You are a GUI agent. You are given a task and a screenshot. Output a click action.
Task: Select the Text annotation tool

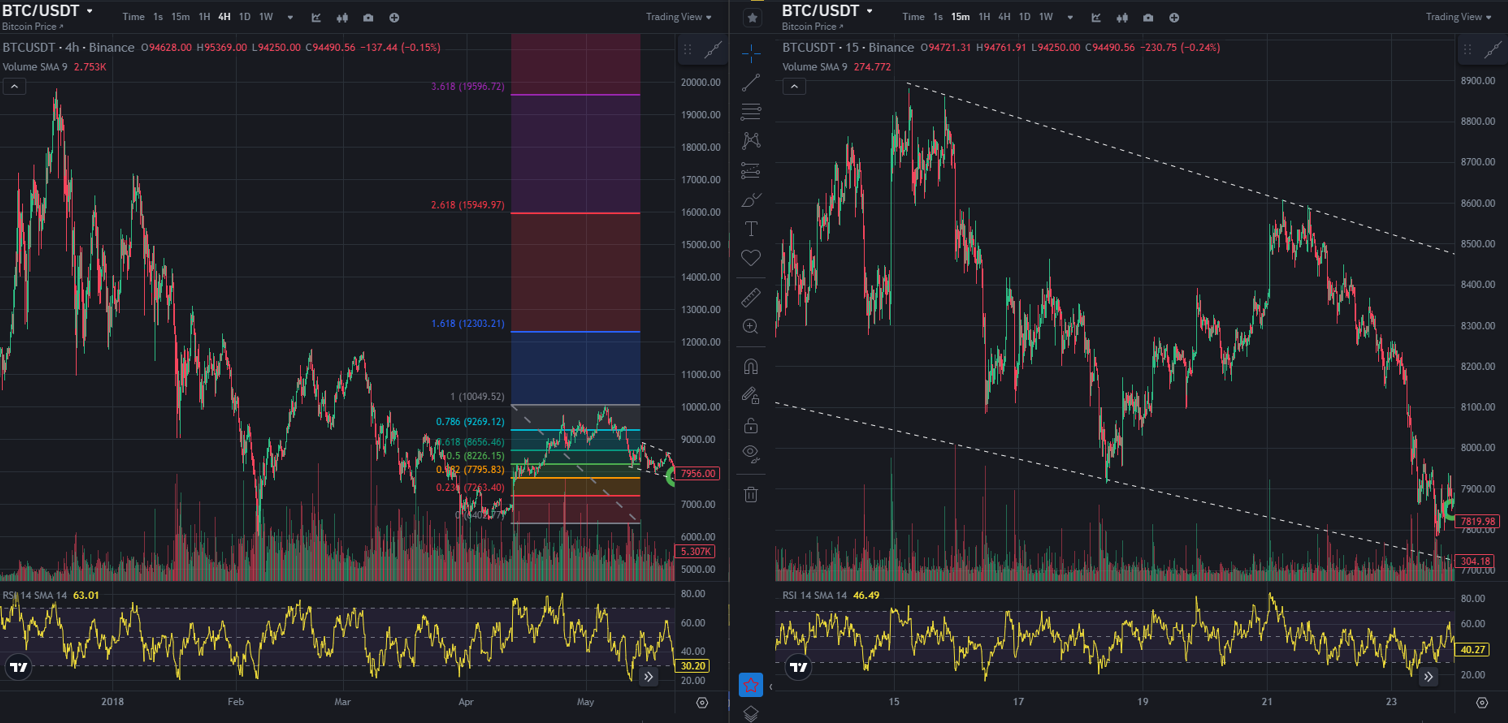[751, 229]
